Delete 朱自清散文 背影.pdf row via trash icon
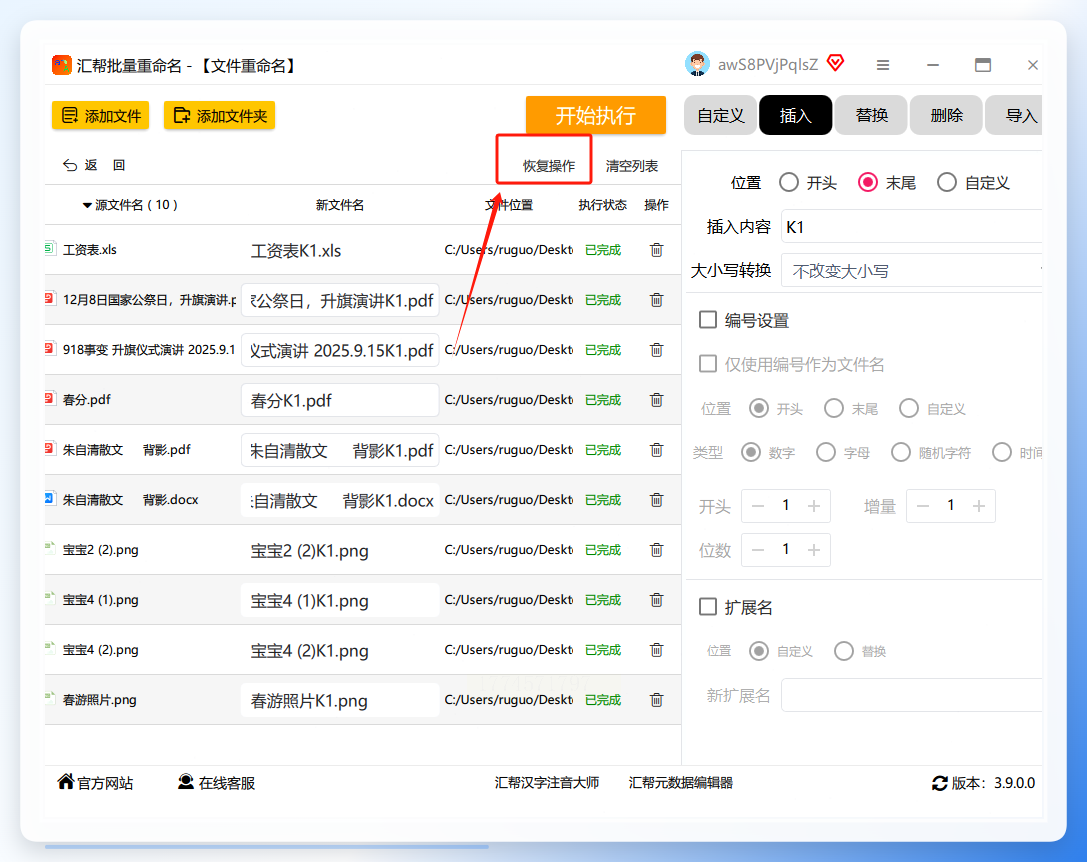The image size is (1087, 862). pos(656,449)
